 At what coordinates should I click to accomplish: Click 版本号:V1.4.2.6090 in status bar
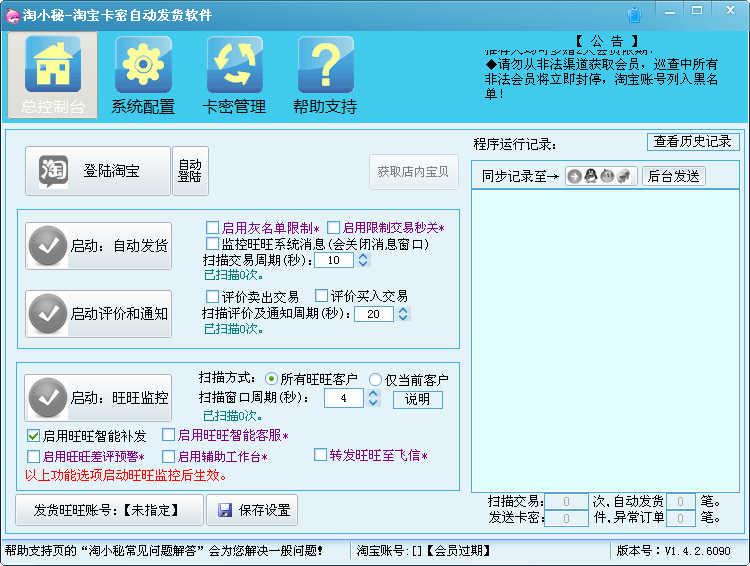point(673,551)
